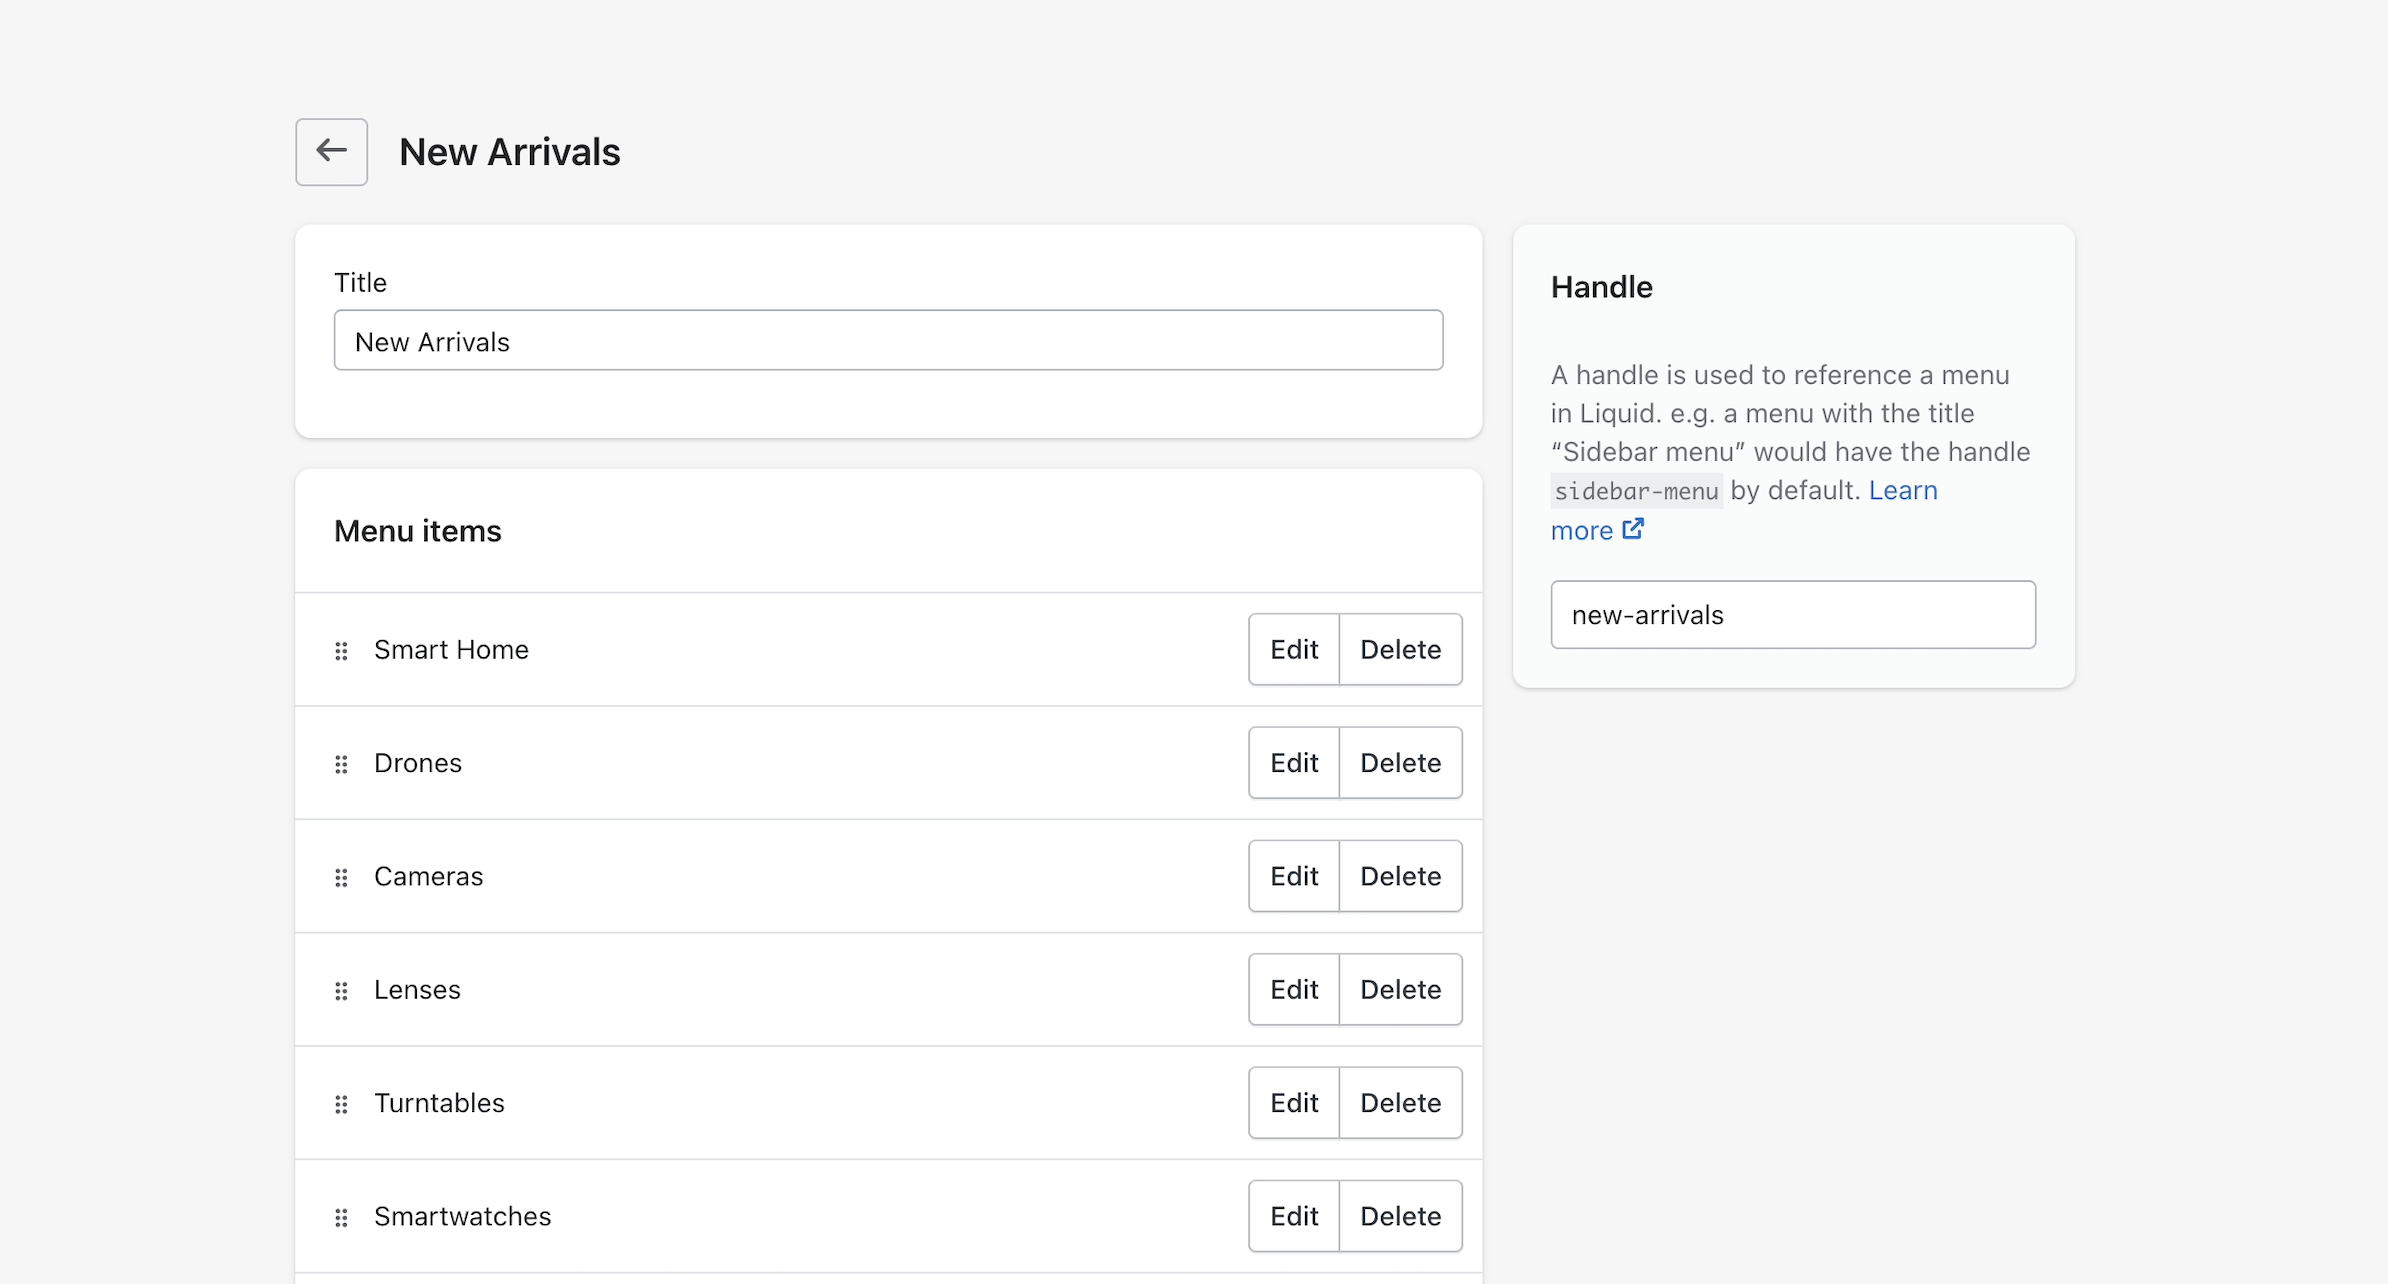Click the external link icon after Learn more
Viewport: 2388px width, 1284px height.
[x=1633, y=529]
